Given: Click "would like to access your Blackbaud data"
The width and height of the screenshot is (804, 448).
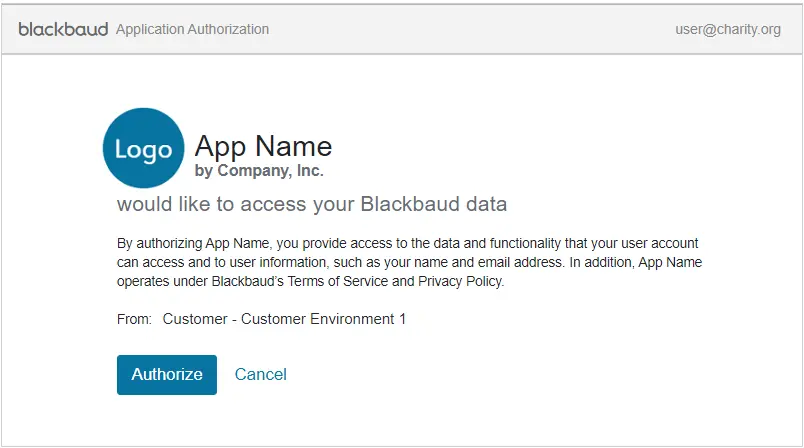Looking at the screenshot, I should (312, 204).
